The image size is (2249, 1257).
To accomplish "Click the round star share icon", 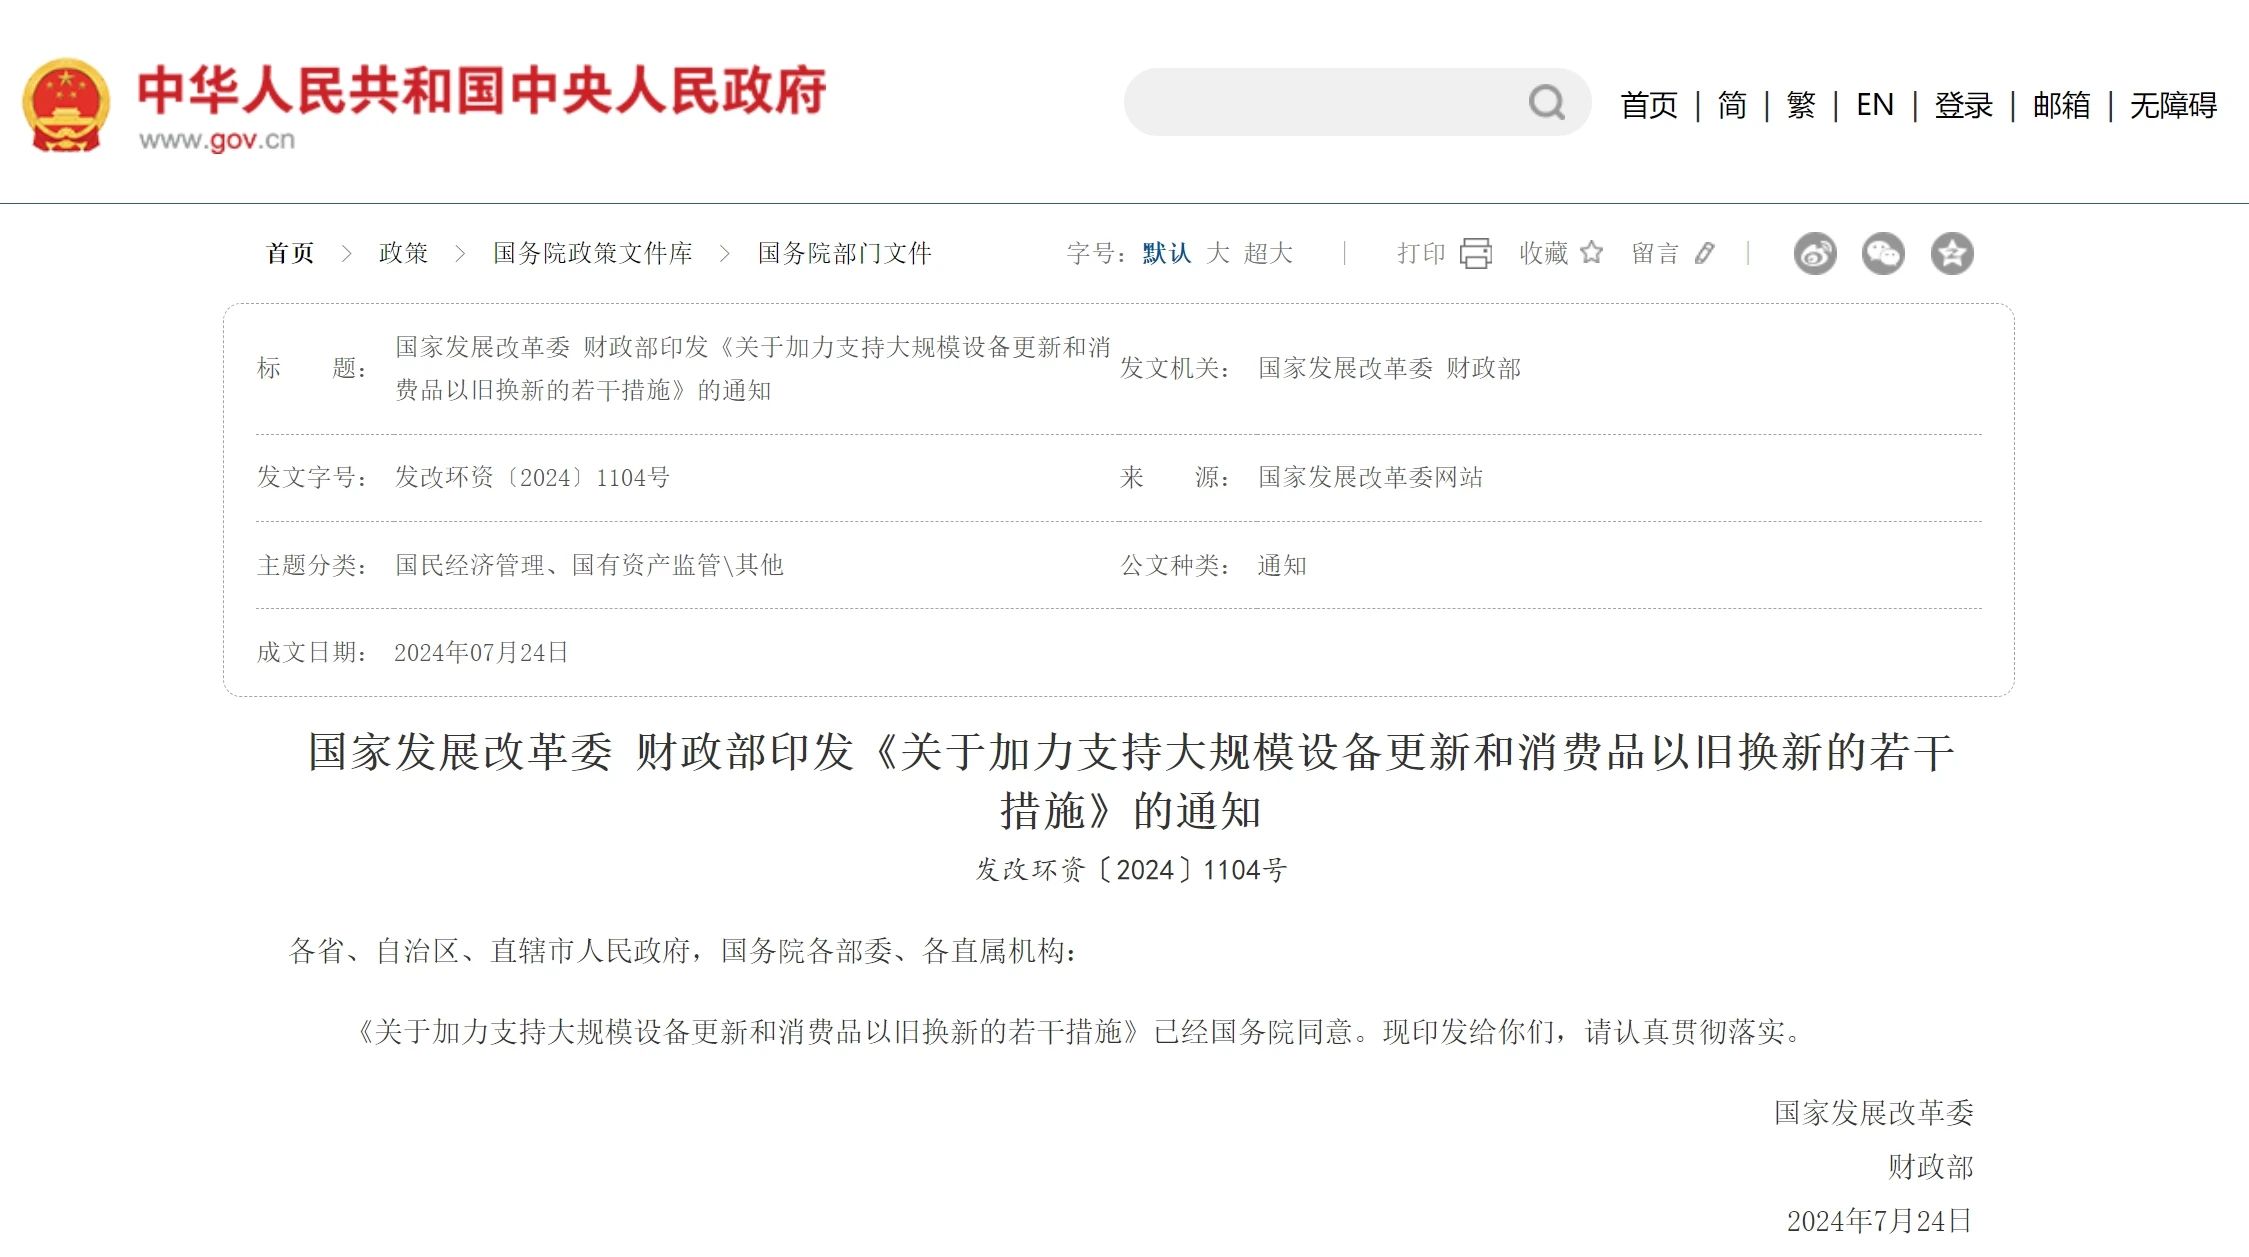I will pos(1951,253).
